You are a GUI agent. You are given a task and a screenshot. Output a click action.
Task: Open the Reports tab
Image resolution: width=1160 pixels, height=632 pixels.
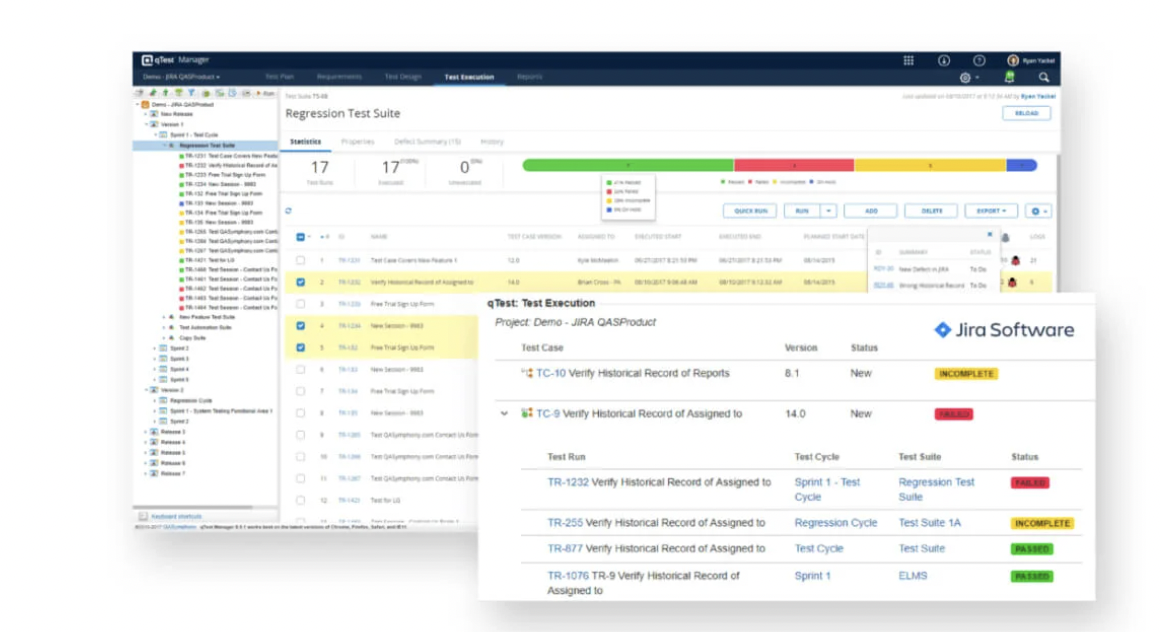click(530, 77)
